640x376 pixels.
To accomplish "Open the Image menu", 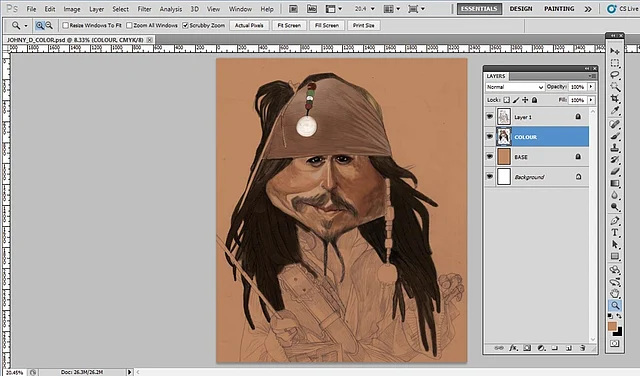I will click(72, 9).
